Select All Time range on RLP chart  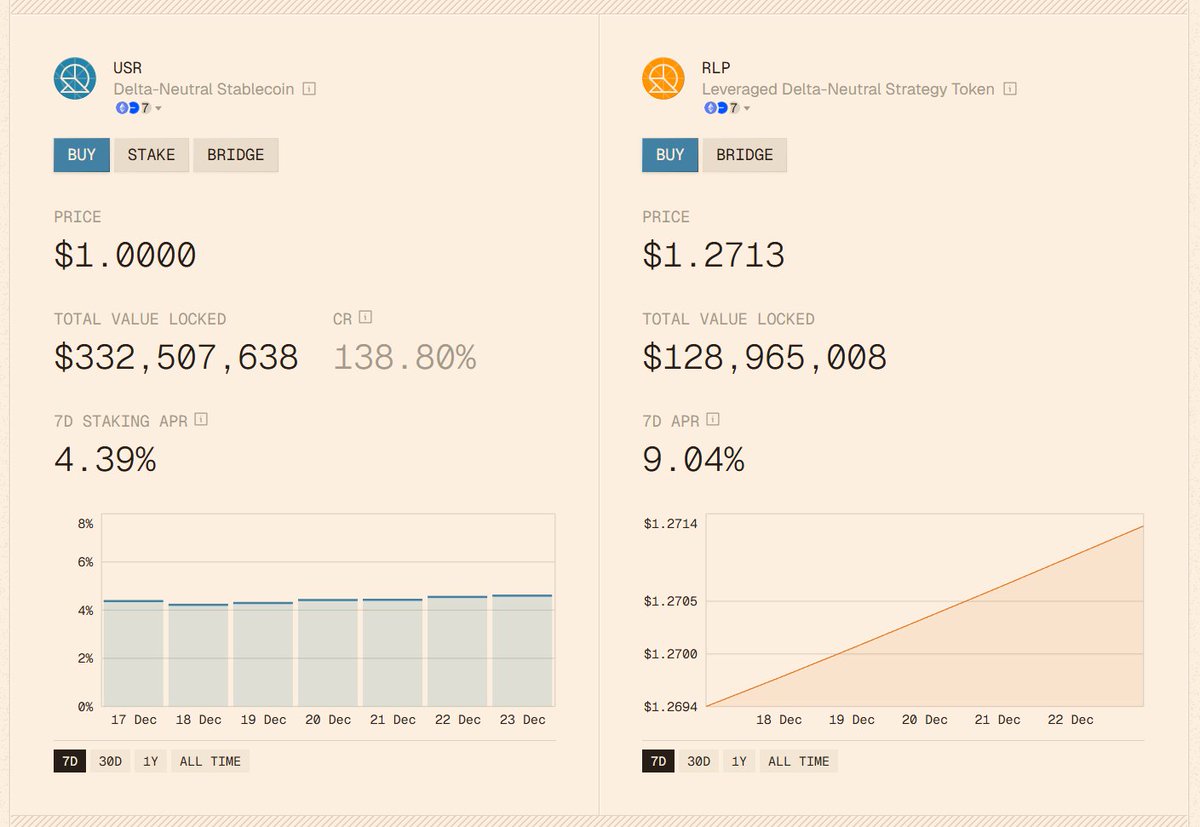click(798, 761)
